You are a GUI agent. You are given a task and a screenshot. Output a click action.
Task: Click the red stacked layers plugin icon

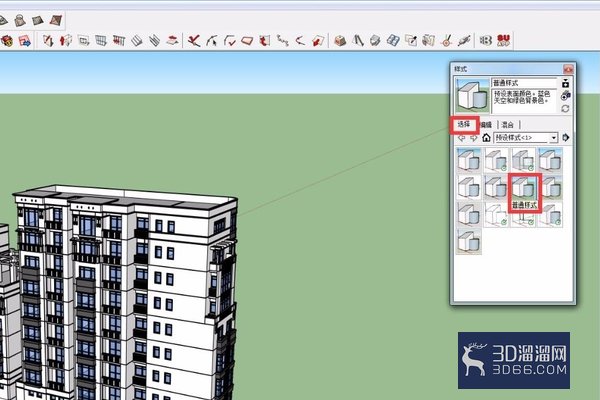pos(173,40)
